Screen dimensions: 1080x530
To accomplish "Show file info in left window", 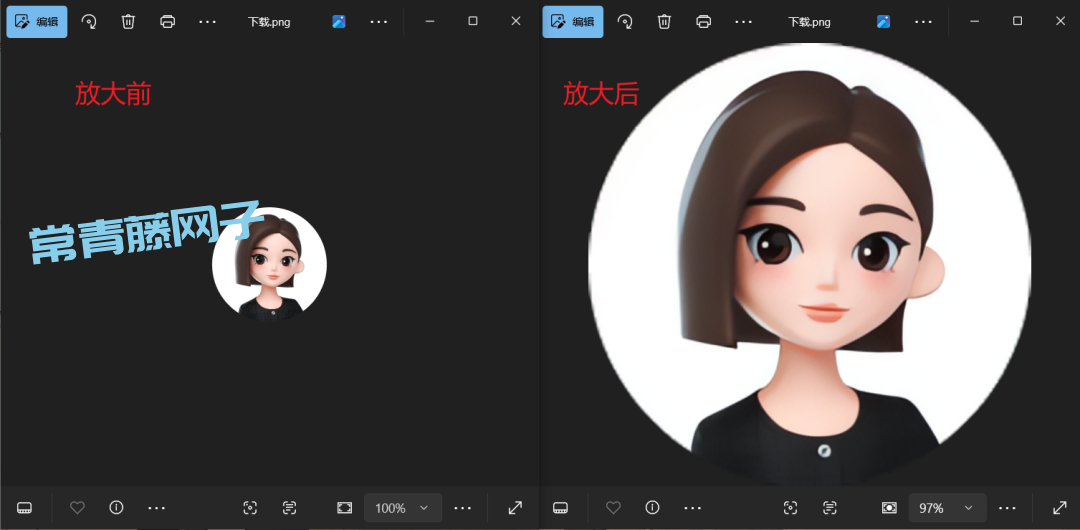I will point(116,508).
